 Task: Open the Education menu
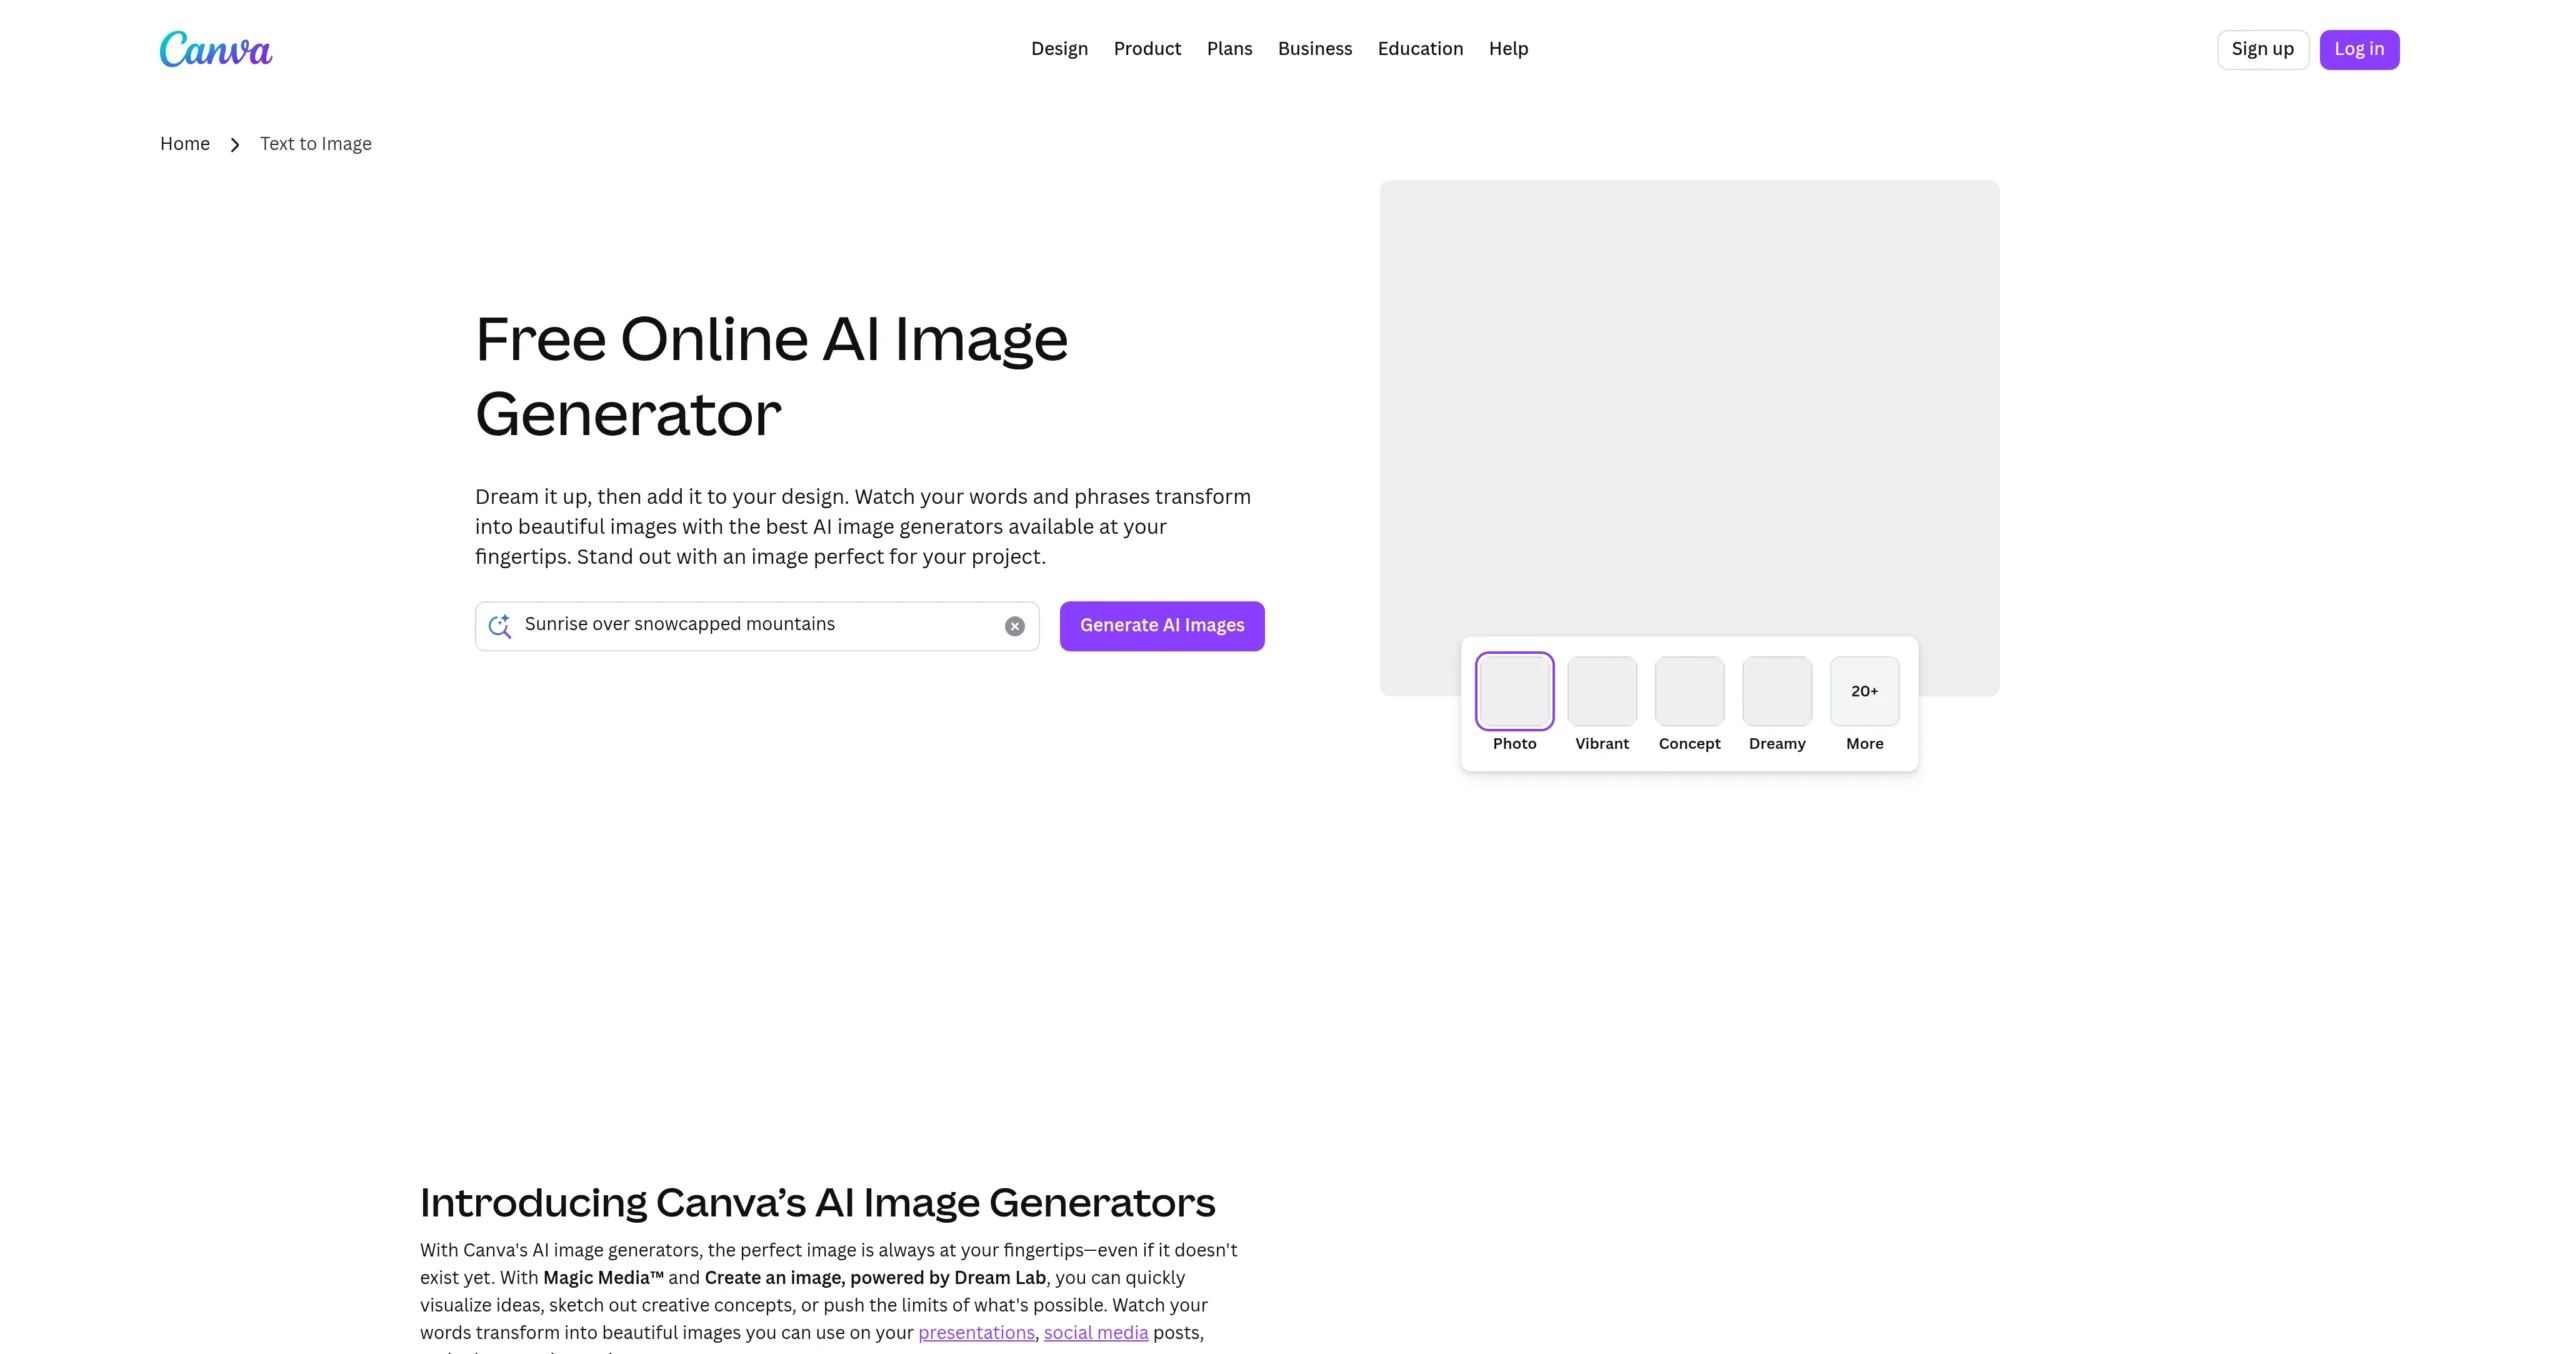tap(1420, 49)
